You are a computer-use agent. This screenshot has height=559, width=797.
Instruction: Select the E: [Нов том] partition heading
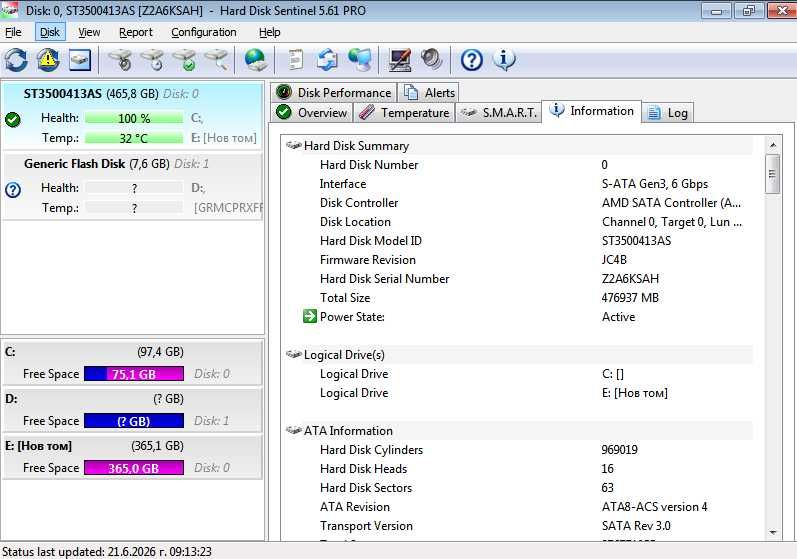[94, 446]
